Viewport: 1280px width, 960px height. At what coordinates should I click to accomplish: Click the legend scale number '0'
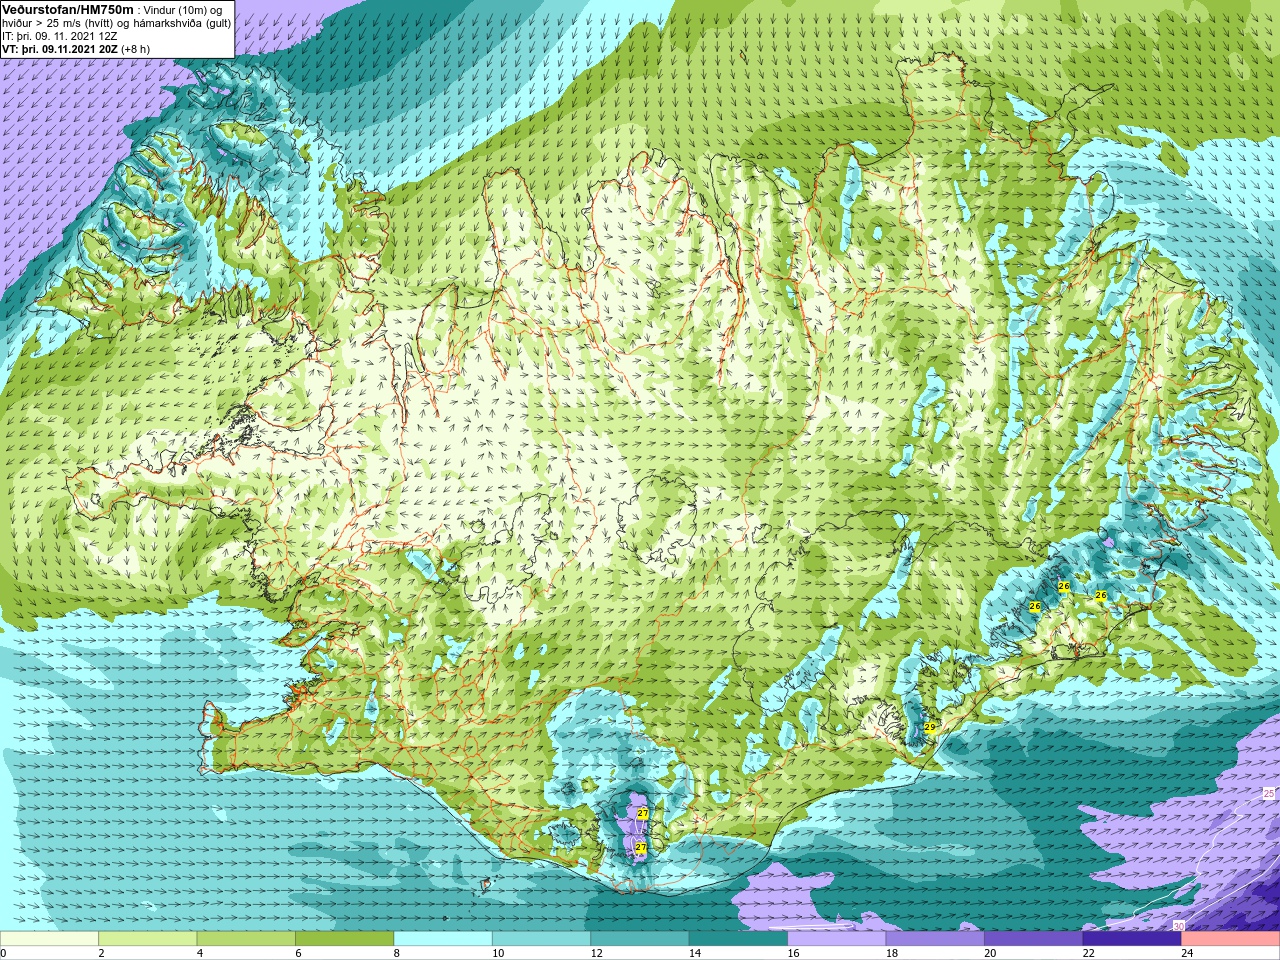click(x=4, y=953)
